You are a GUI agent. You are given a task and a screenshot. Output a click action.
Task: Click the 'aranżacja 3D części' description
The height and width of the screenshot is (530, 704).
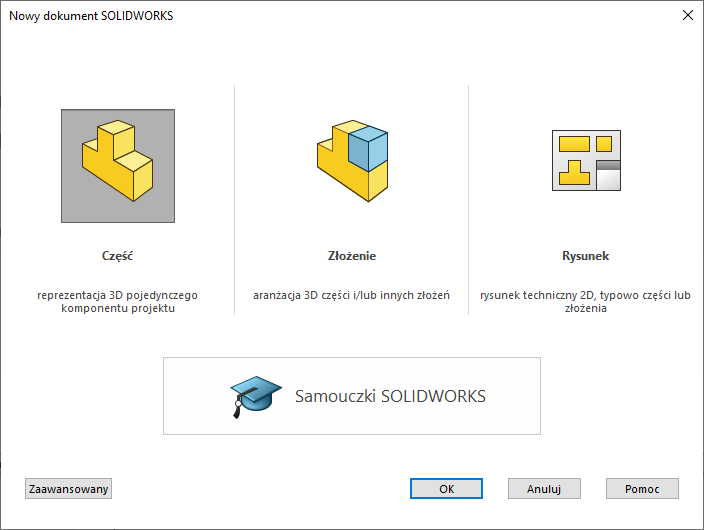pos(352,295)
